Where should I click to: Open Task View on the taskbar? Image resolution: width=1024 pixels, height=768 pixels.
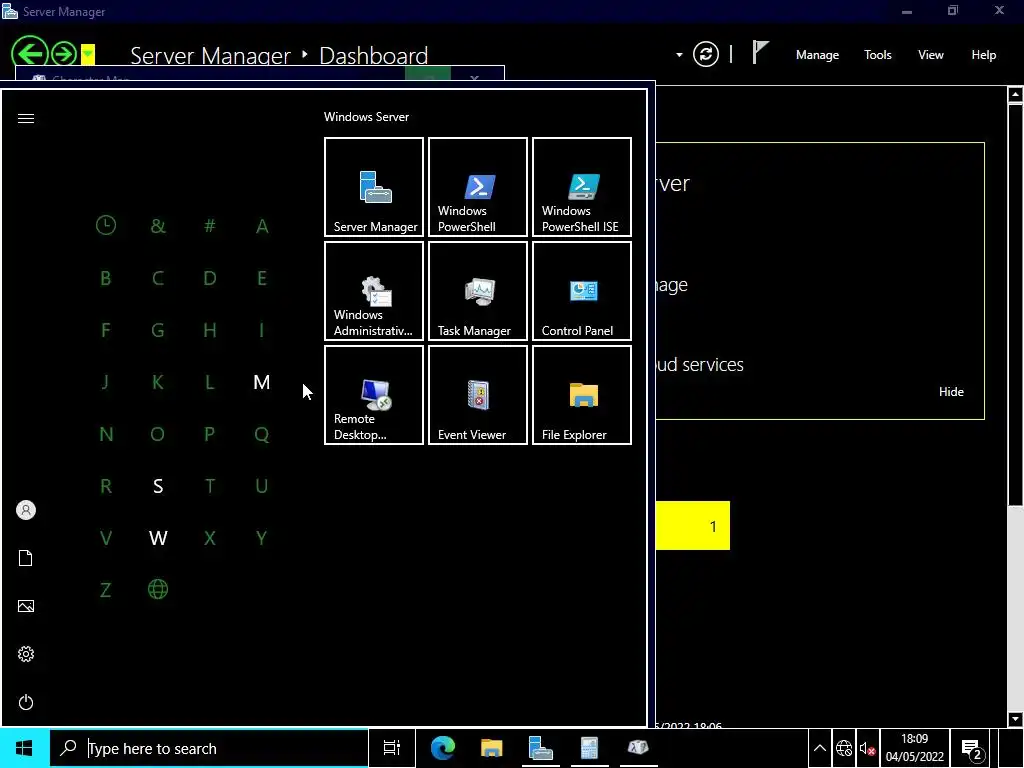click(391, 748)
